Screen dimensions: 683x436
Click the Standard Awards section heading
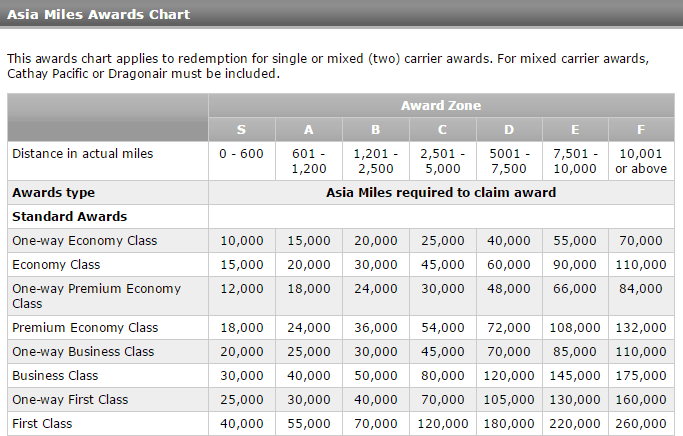pyautogui.click(x=70, y=216)
